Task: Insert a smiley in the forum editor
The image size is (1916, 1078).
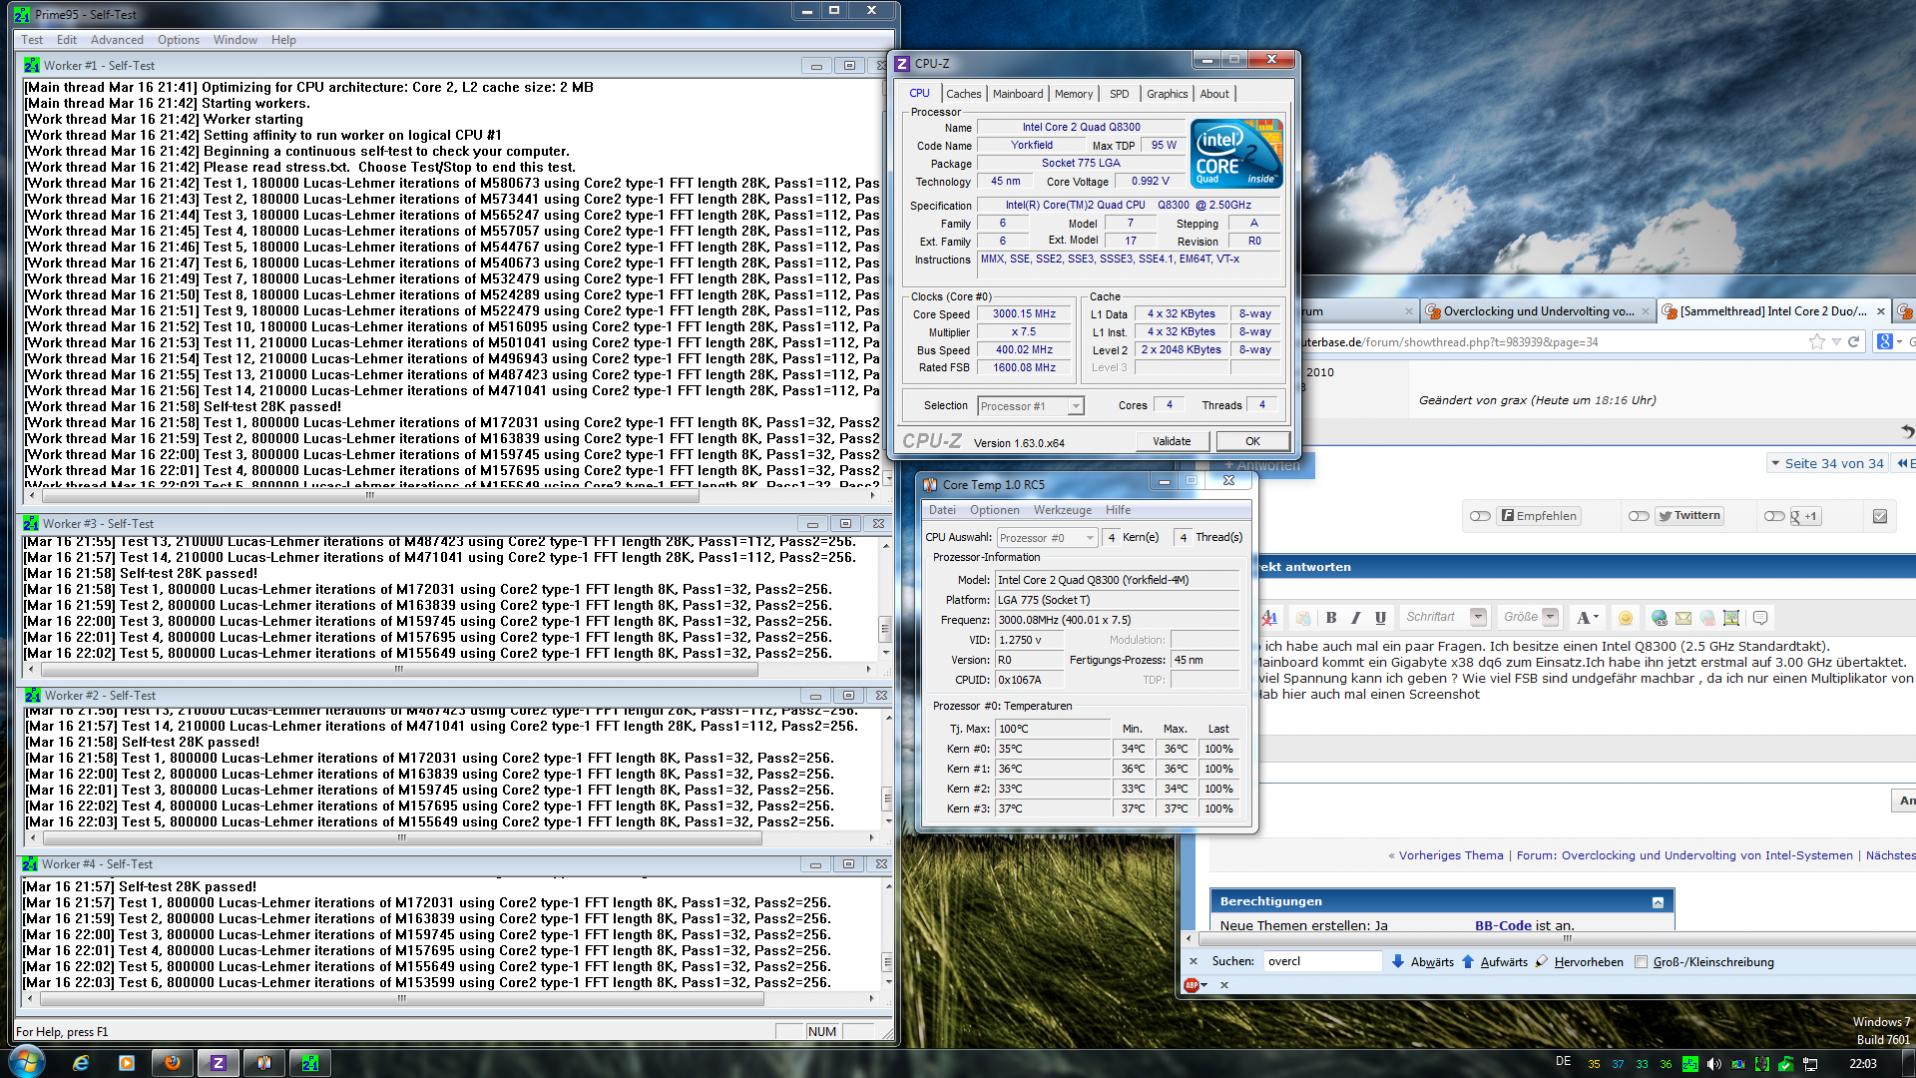Action: pyautogui.click(x=1625, y=618)
